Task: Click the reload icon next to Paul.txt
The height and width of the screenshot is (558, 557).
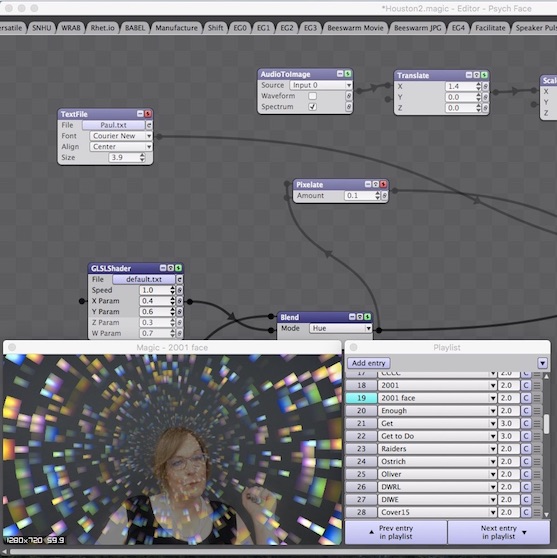Action: pos(149,125)
